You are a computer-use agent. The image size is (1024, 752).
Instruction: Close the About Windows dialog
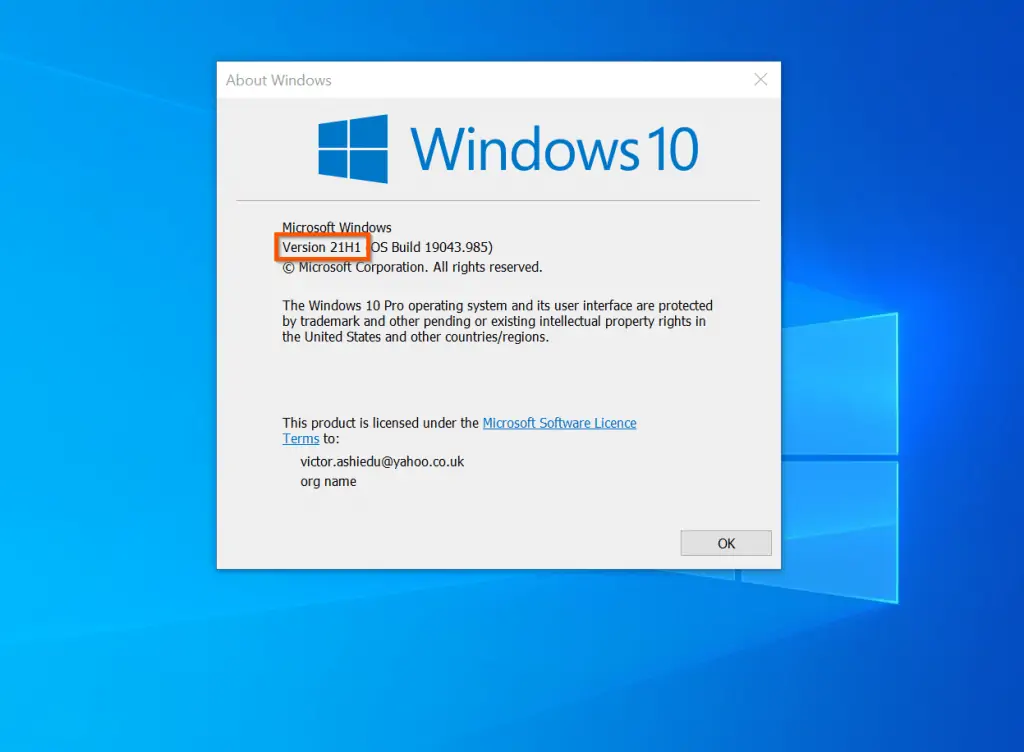coord(760,80)
